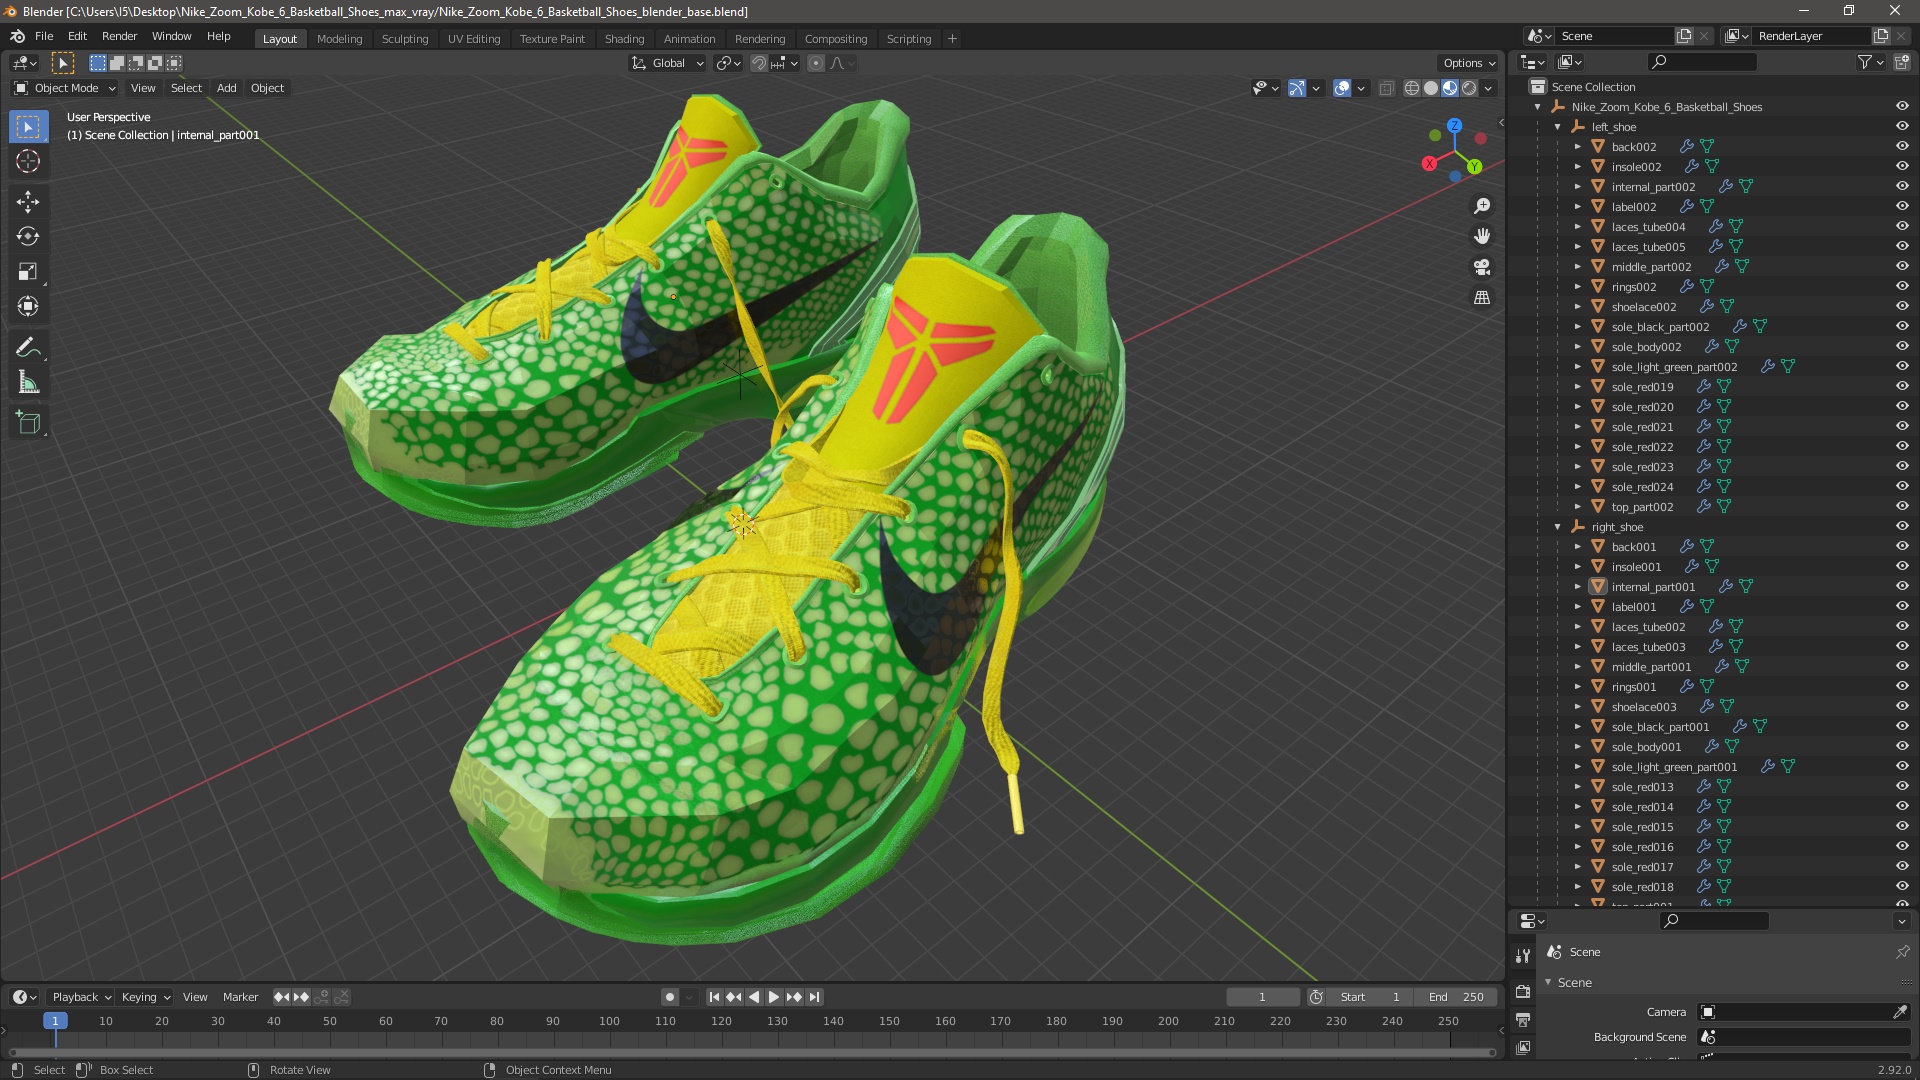
Task: Jump to the start frame button
Action: (x=714, y=997)
